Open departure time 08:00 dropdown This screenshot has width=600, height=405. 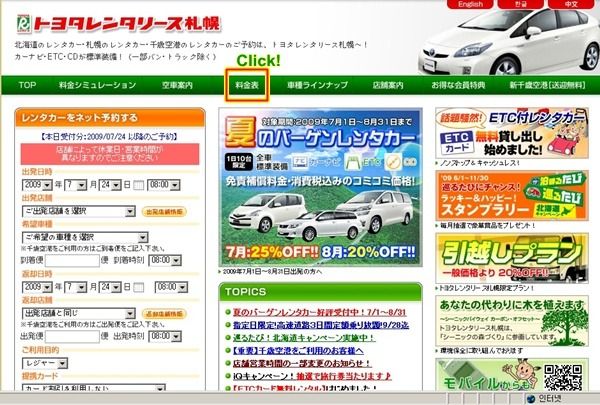point(163,185)
